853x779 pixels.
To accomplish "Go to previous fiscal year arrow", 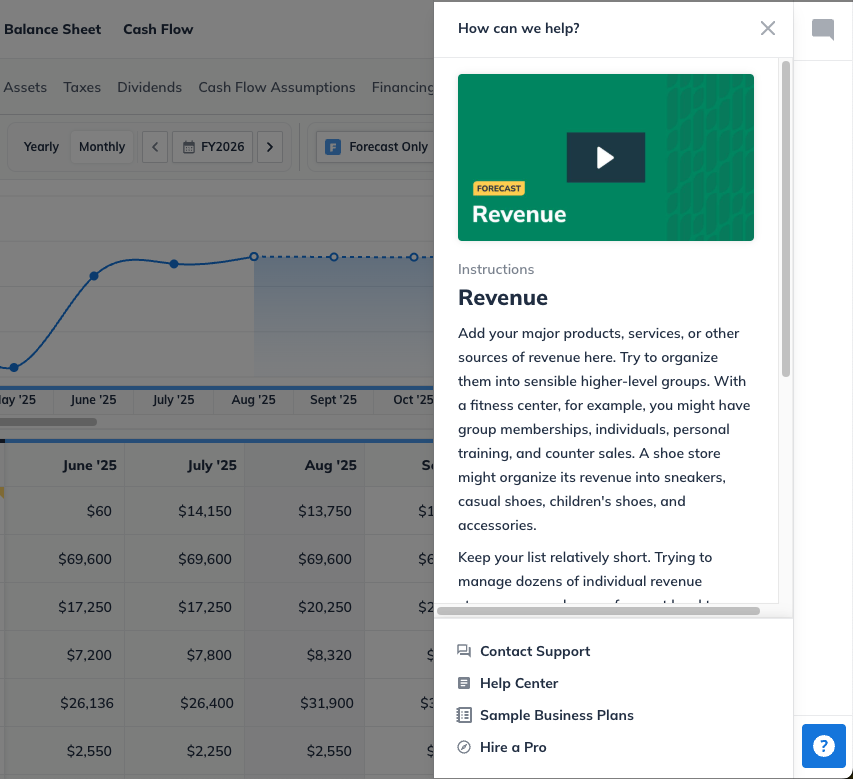I will tap(155, 147).
